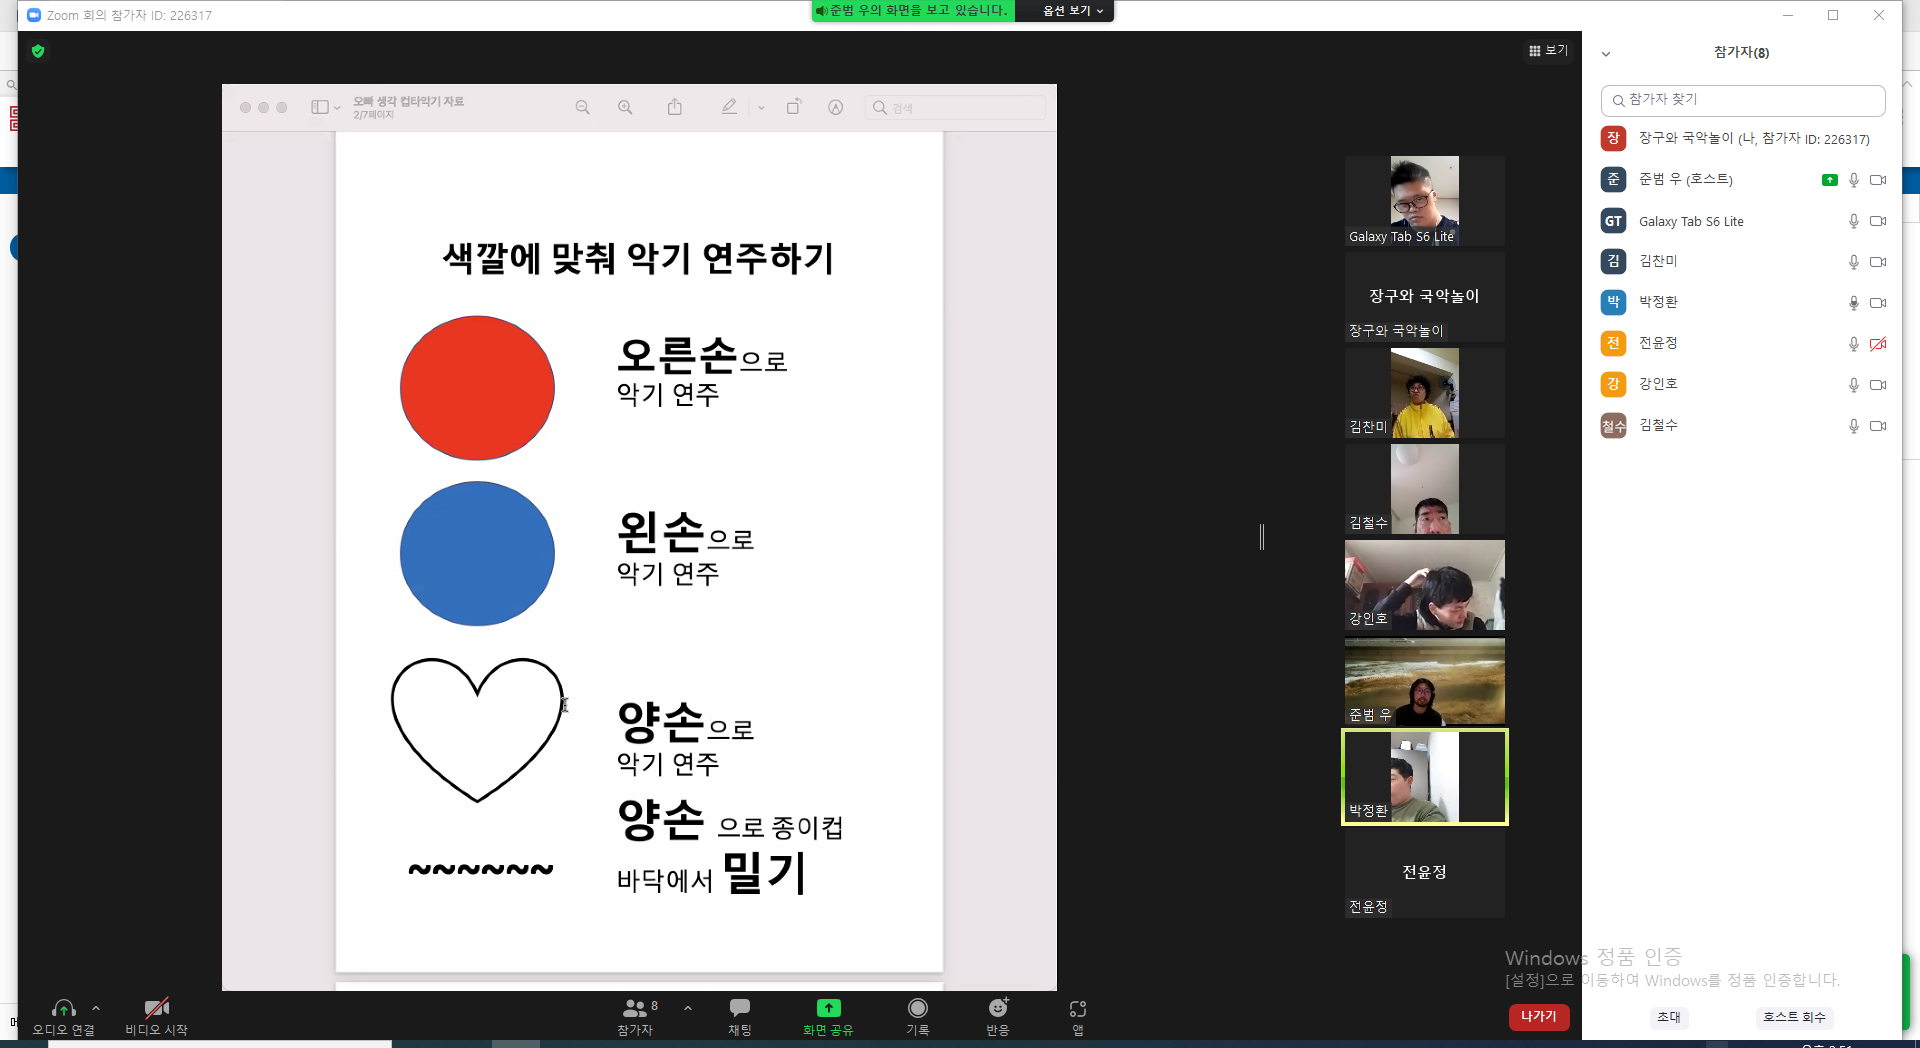Click Galaxy Tab S6 Lite camera icon

(x=1878, y=221)
